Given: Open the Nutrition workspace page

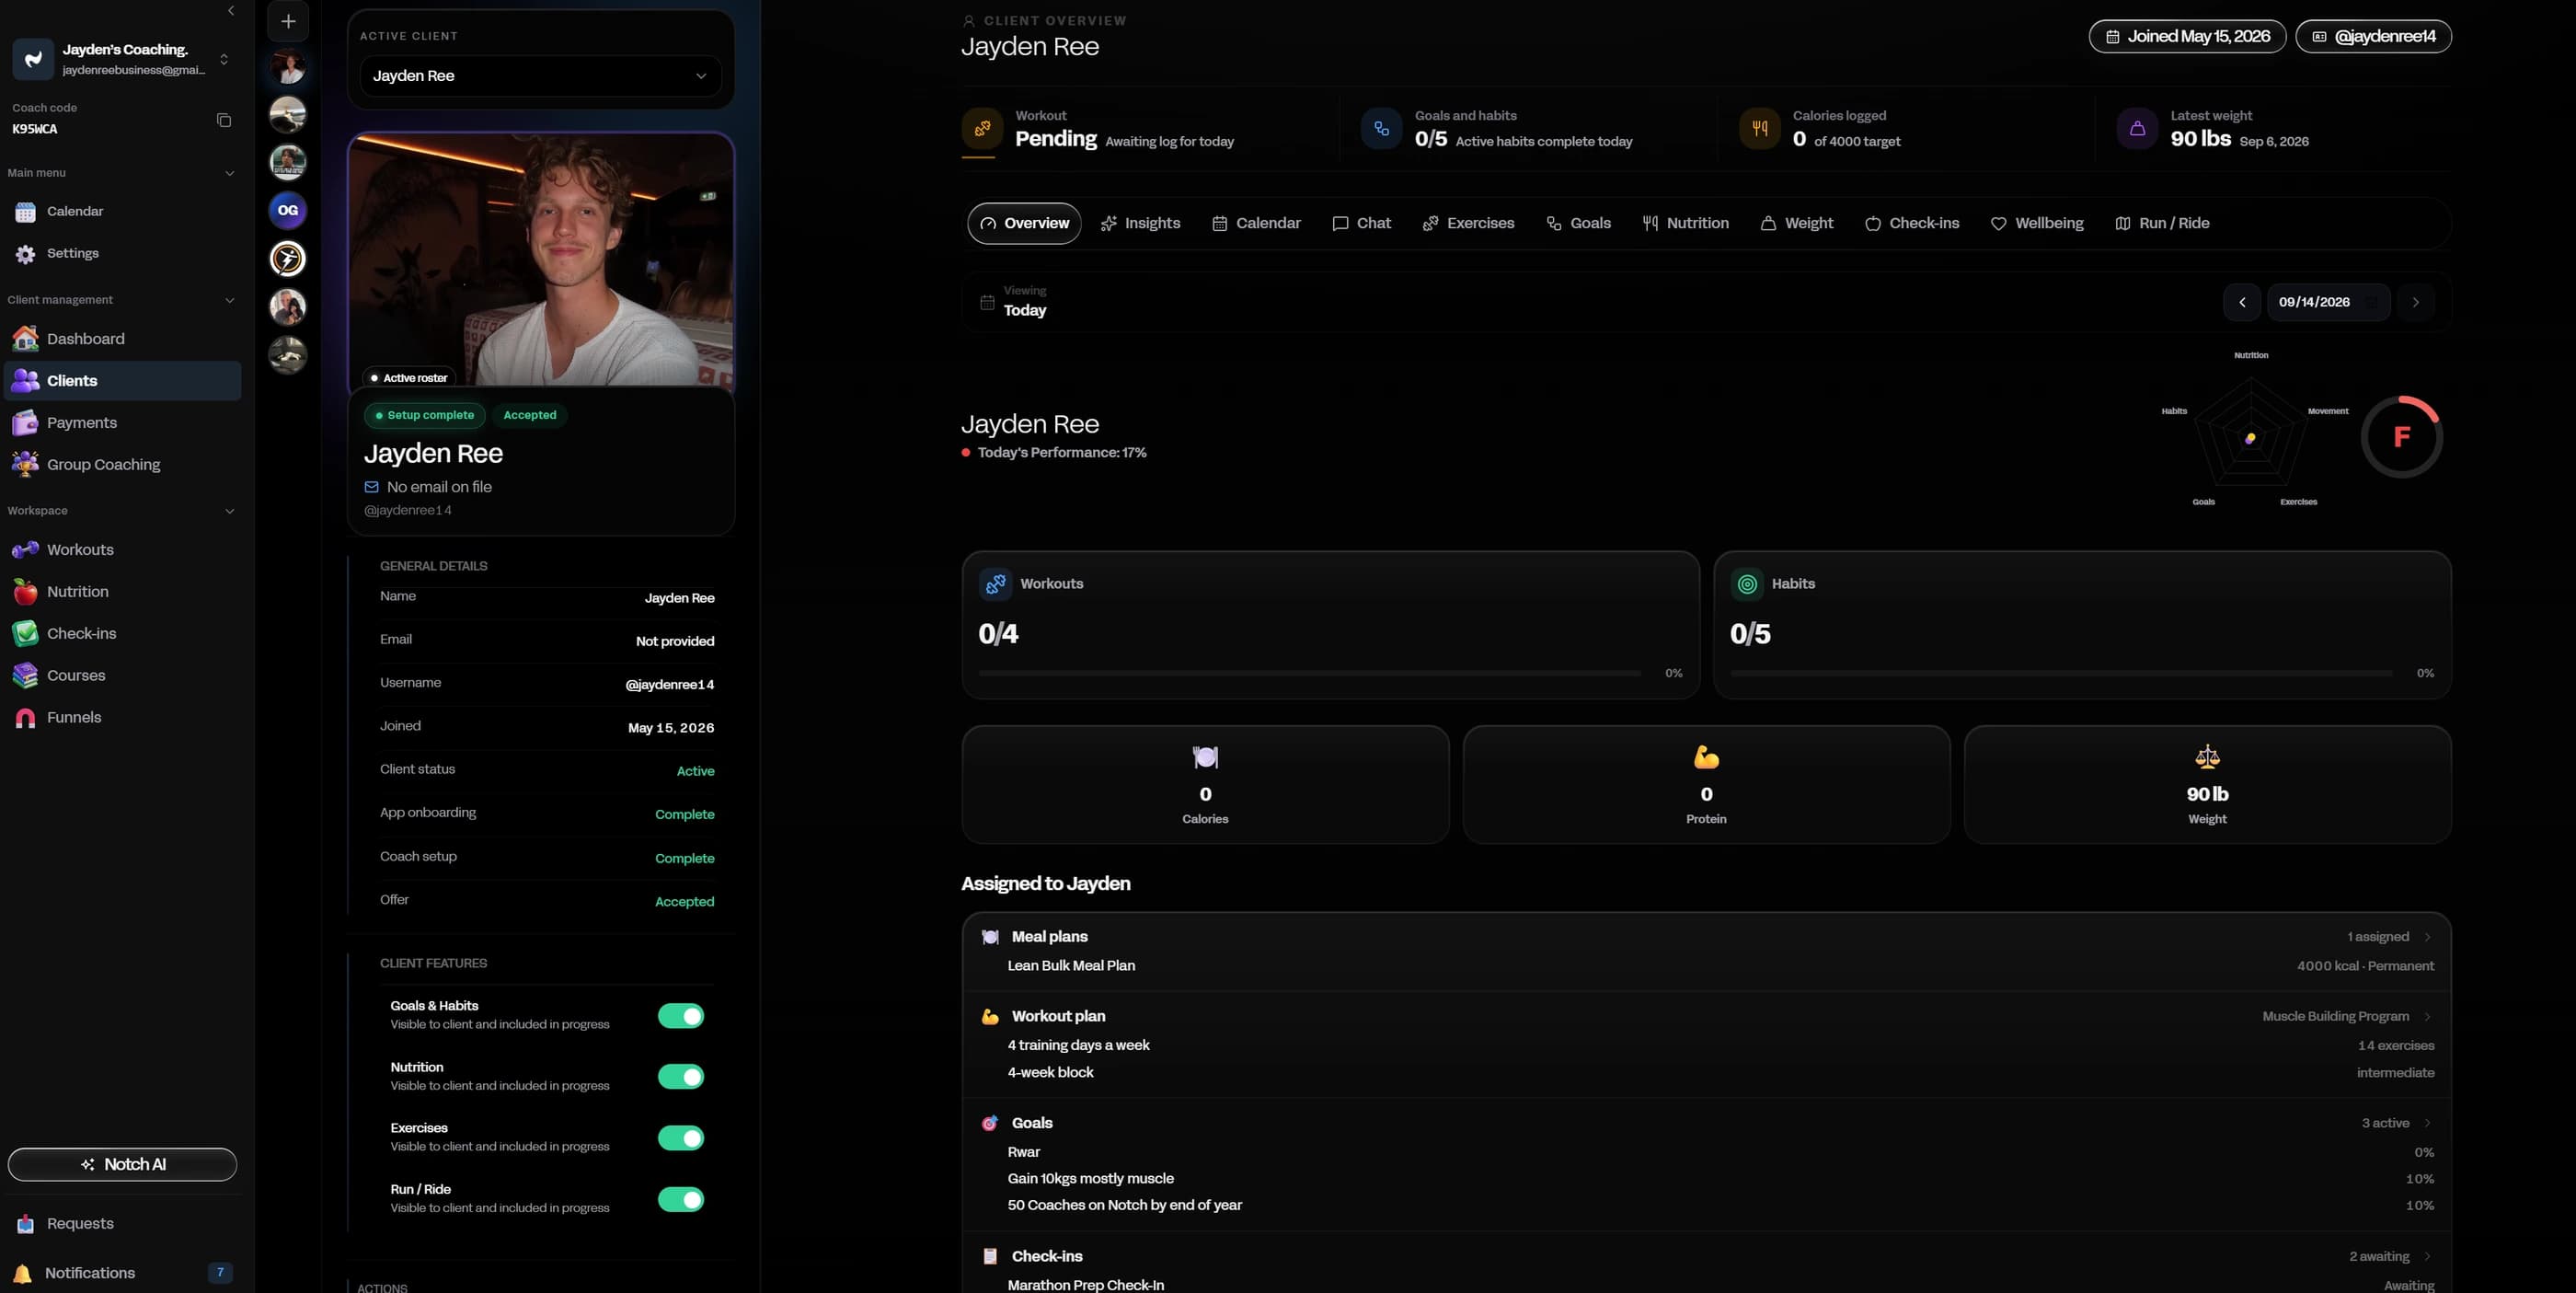Looking at the screenshot, I should coord(122,592).
